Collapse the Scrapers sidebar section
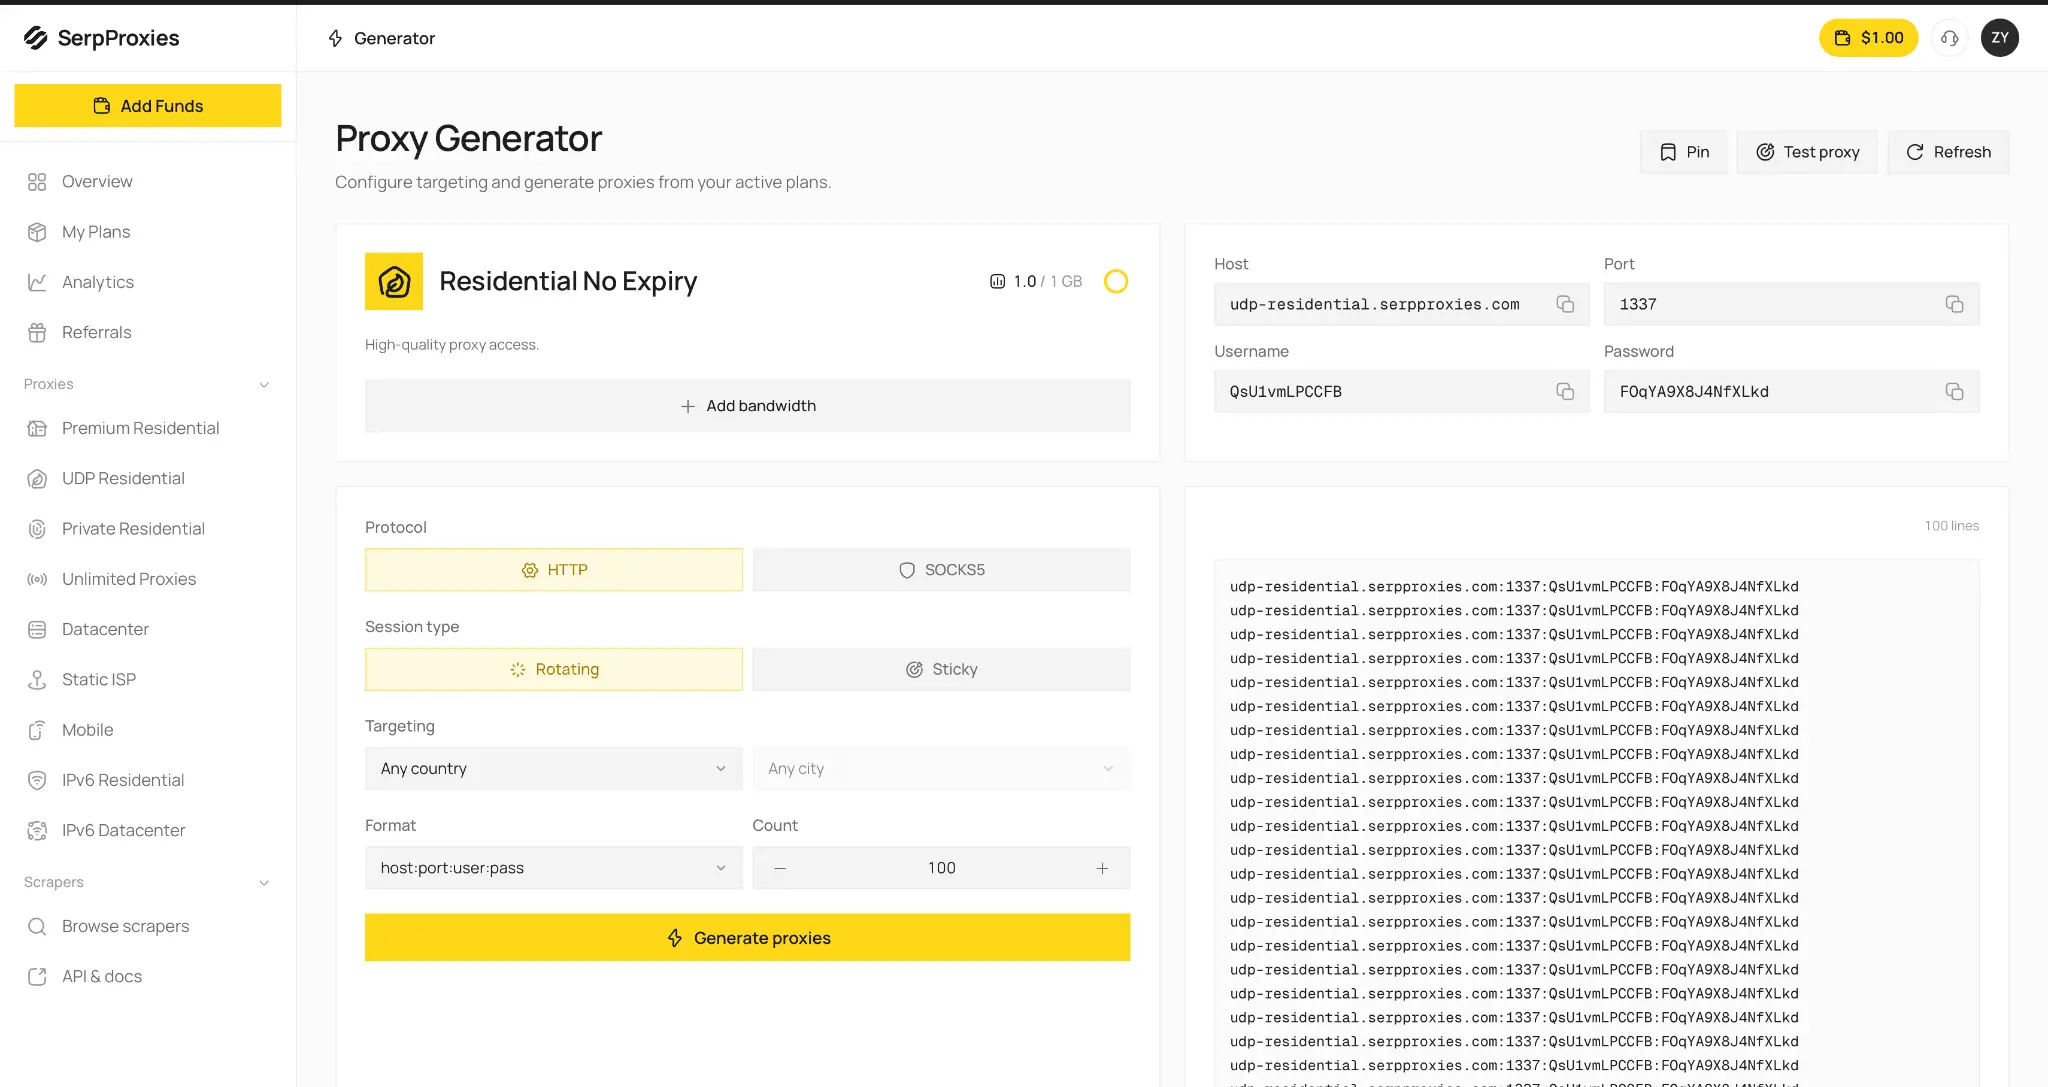Viewport: 2048px width, 1087px height. pyautogui.click(x=264, y=883)
